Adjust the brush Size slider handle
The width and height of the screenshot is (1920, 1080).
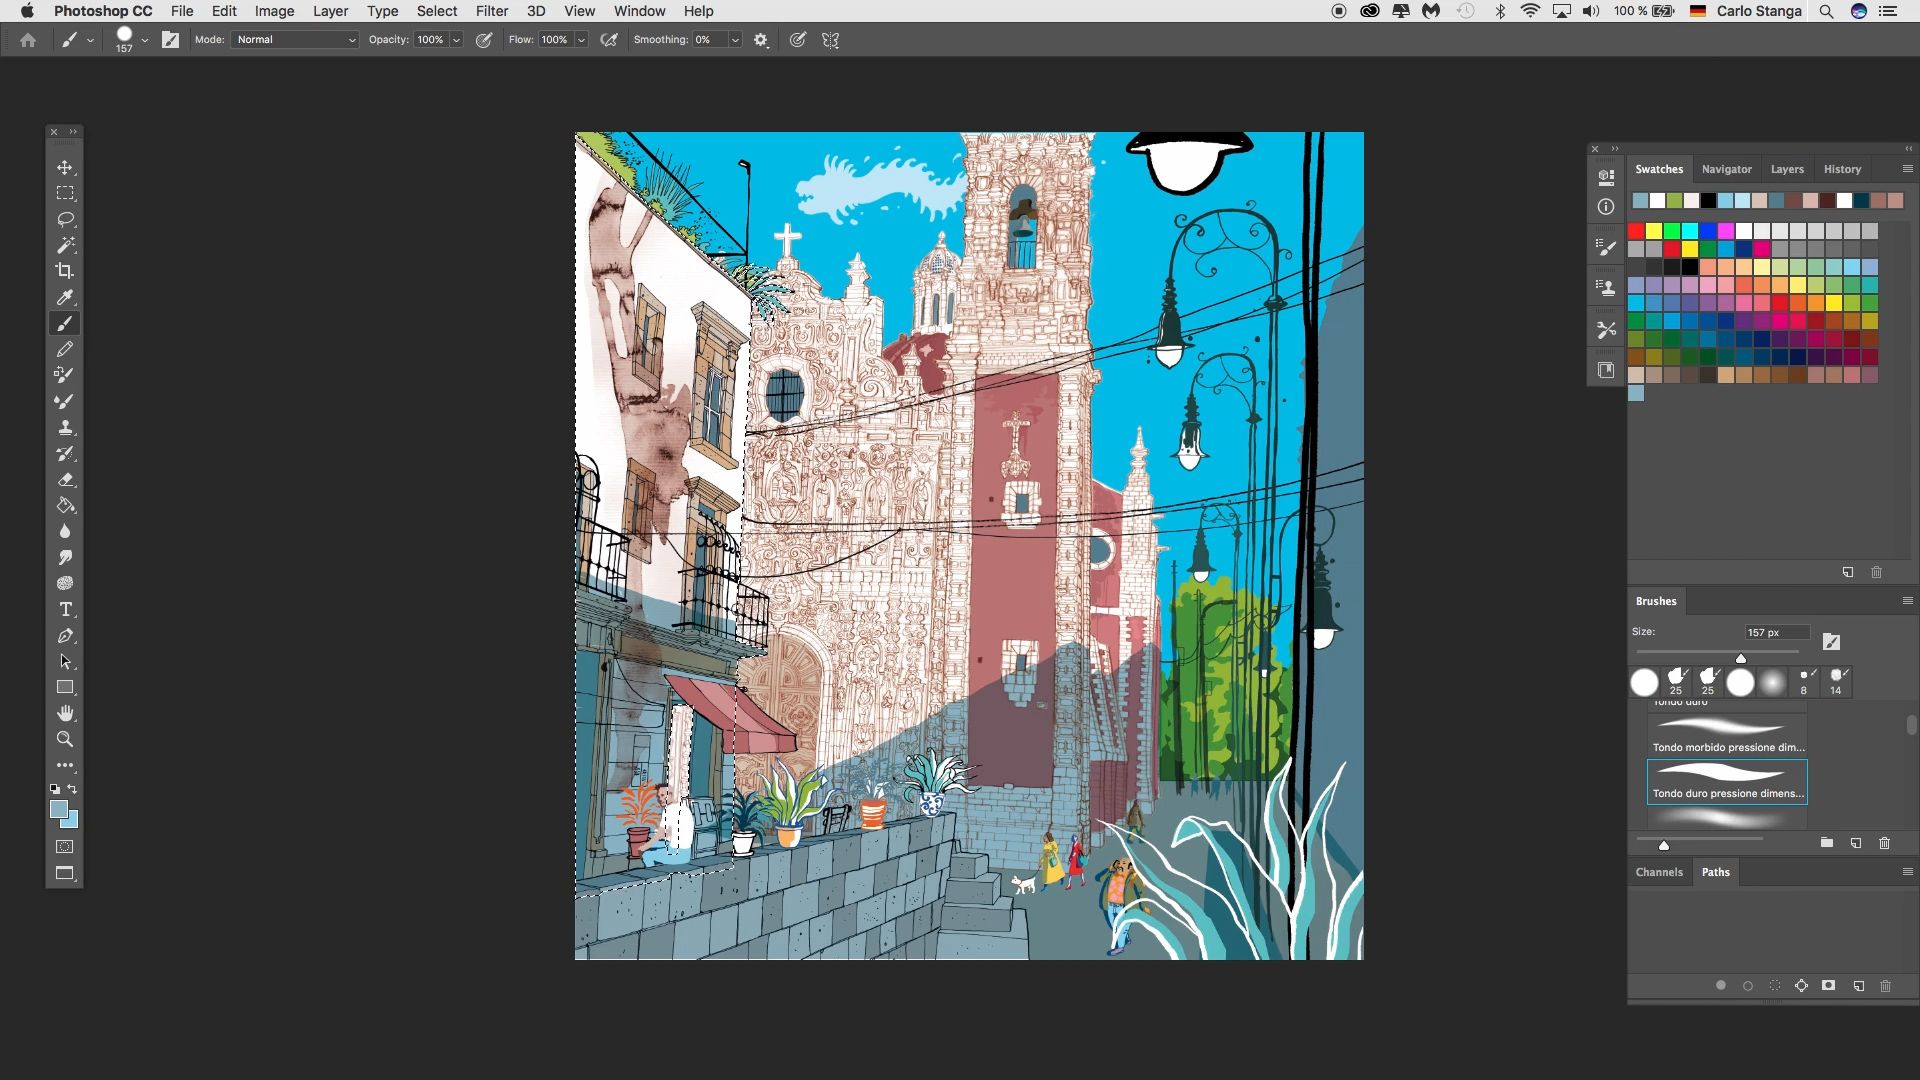pyautogui.click(x=1741, y=658)
